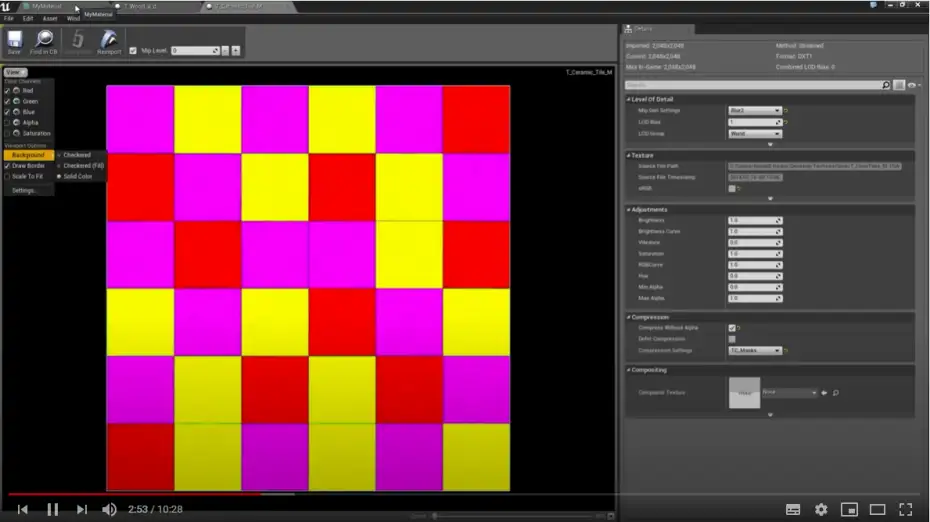Select Checkered (Fill) background option
This screenshot has width=930, height=522.
(81, 166)
